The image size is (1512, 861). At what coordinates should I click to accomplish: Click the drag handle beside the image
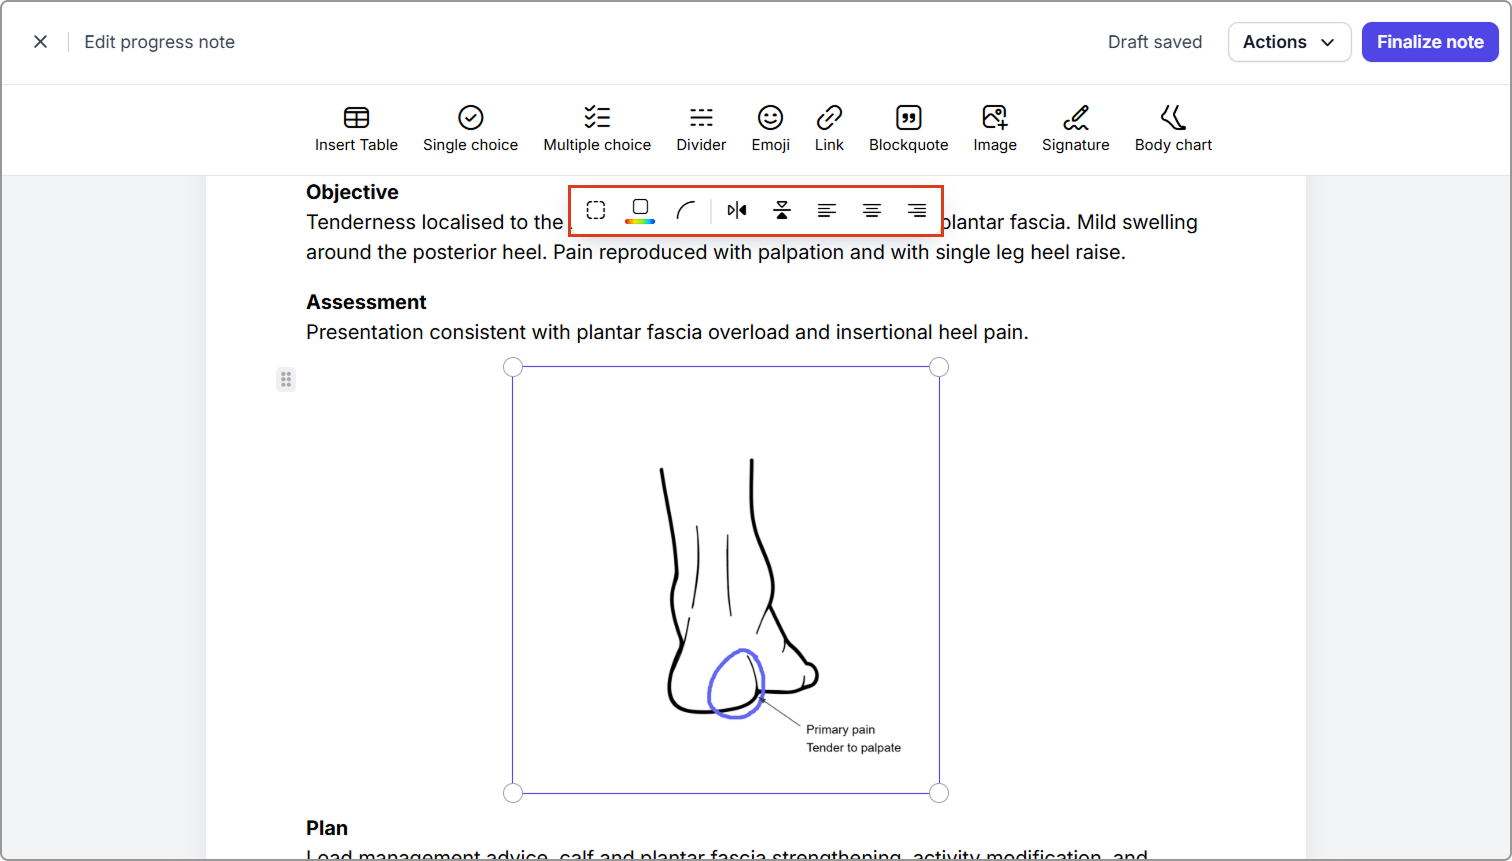coord(286,379)
